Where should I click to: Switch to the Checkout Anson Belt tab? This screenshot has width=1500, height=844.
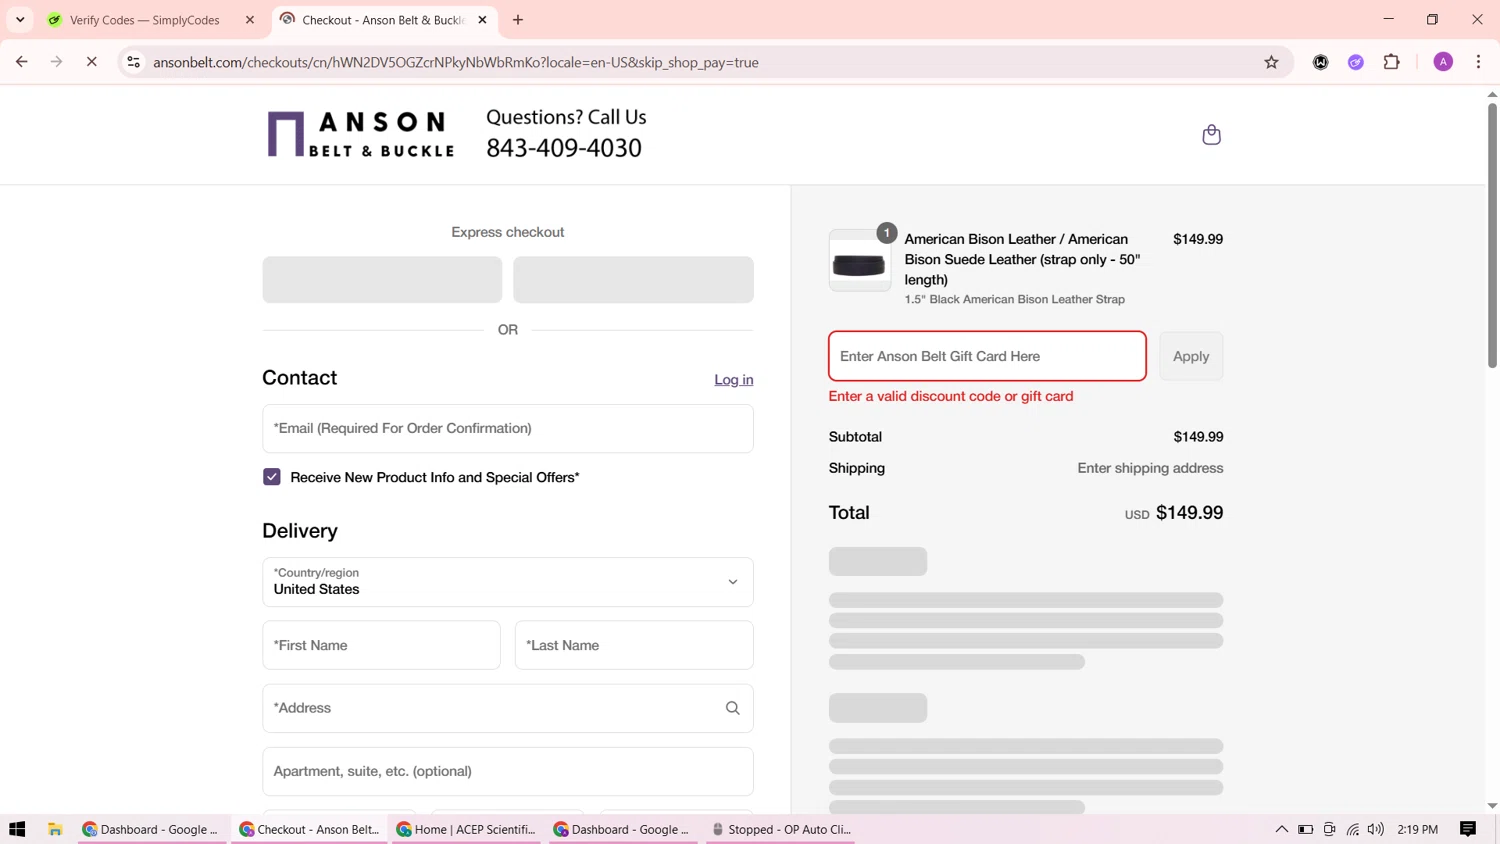pos(384,20)
